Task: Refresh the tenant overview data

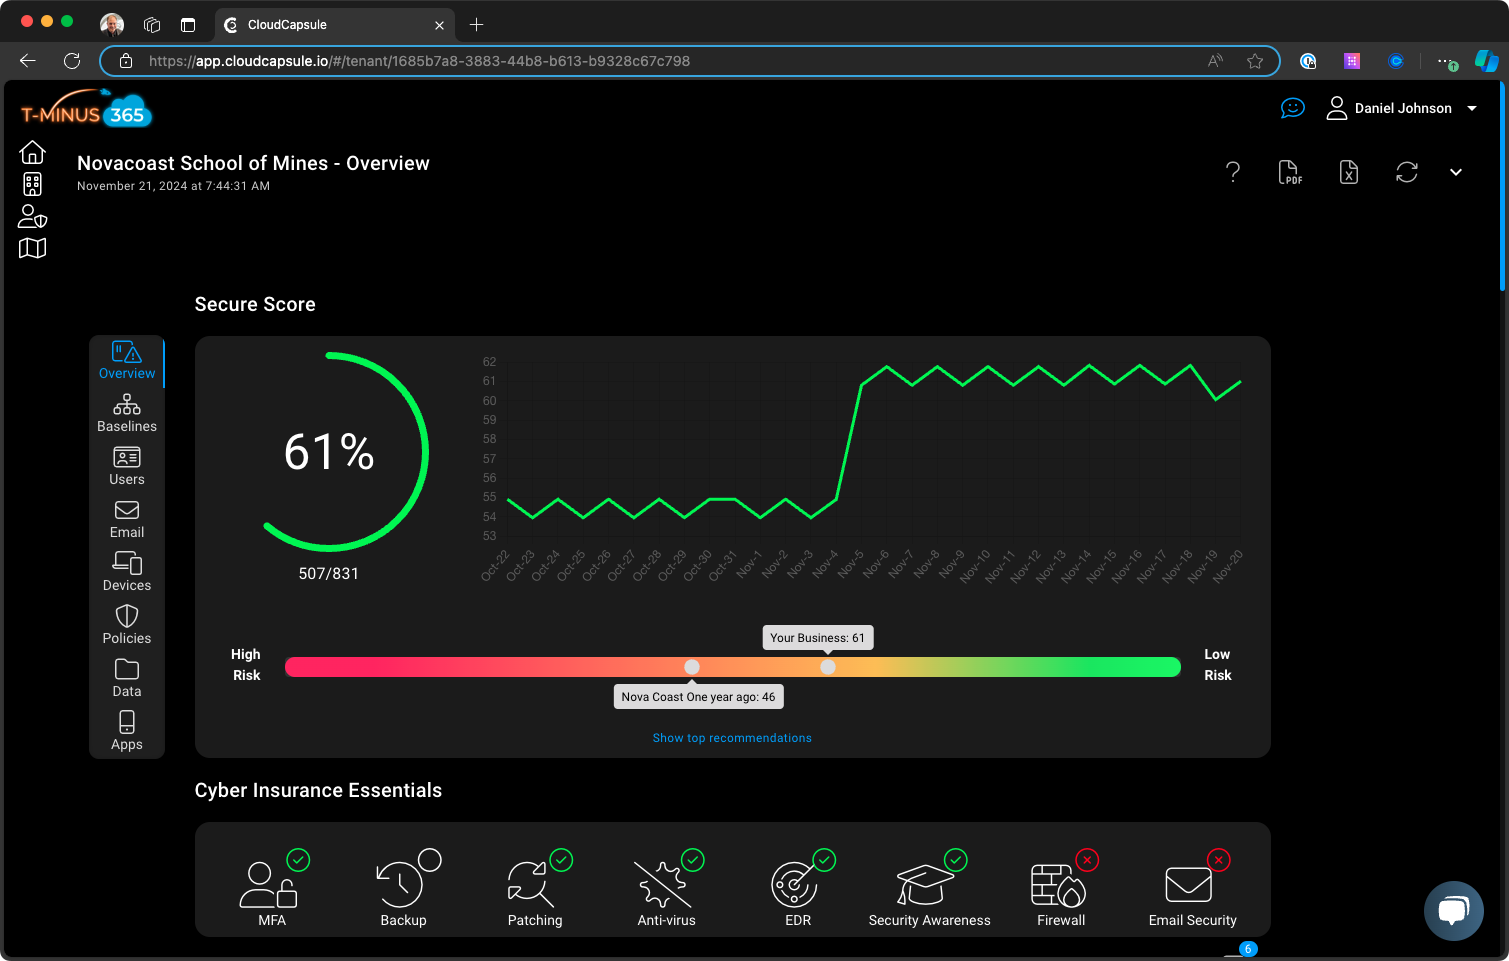Action: (1406, 172)
